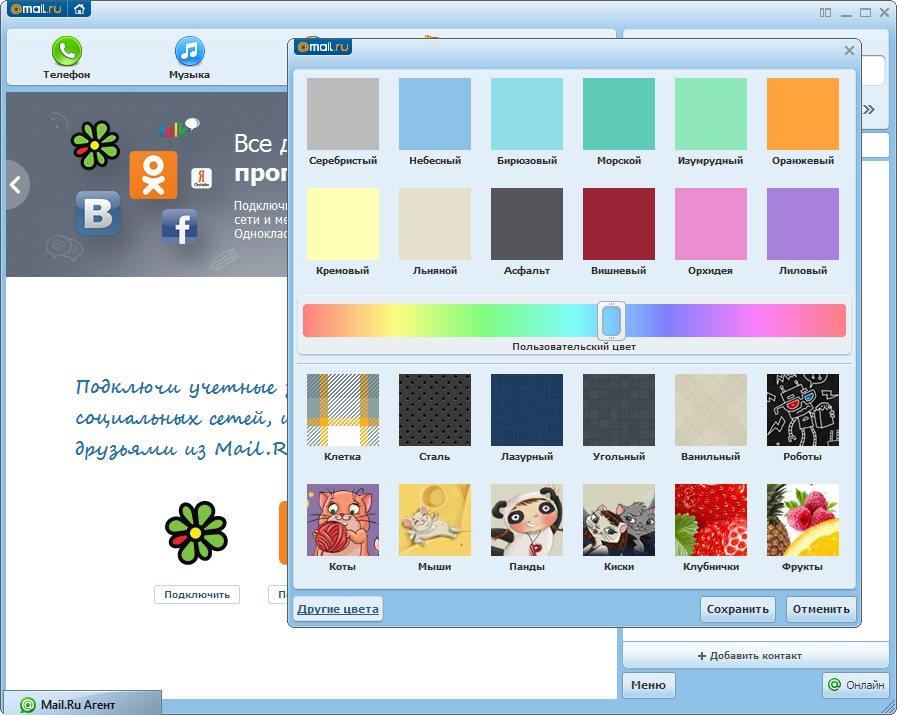Click the custom color rainbow slider handle

pyautogui.click(x=611, y=320)
